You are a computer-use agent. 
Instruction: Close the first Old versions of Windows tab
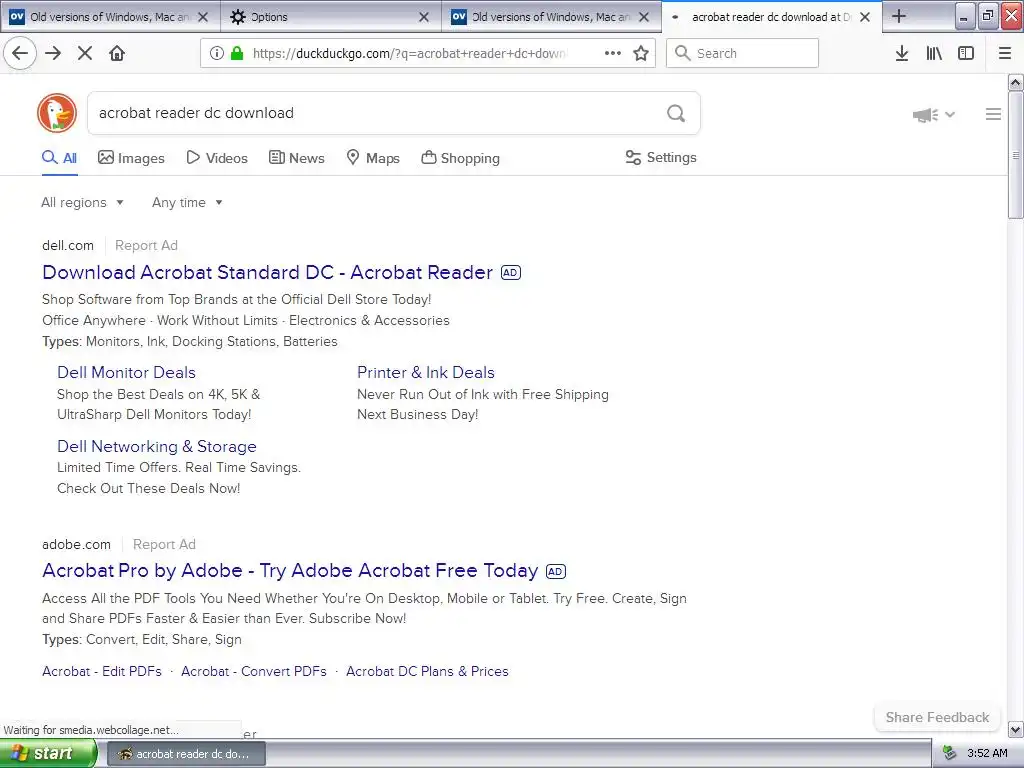coord(203,17)
